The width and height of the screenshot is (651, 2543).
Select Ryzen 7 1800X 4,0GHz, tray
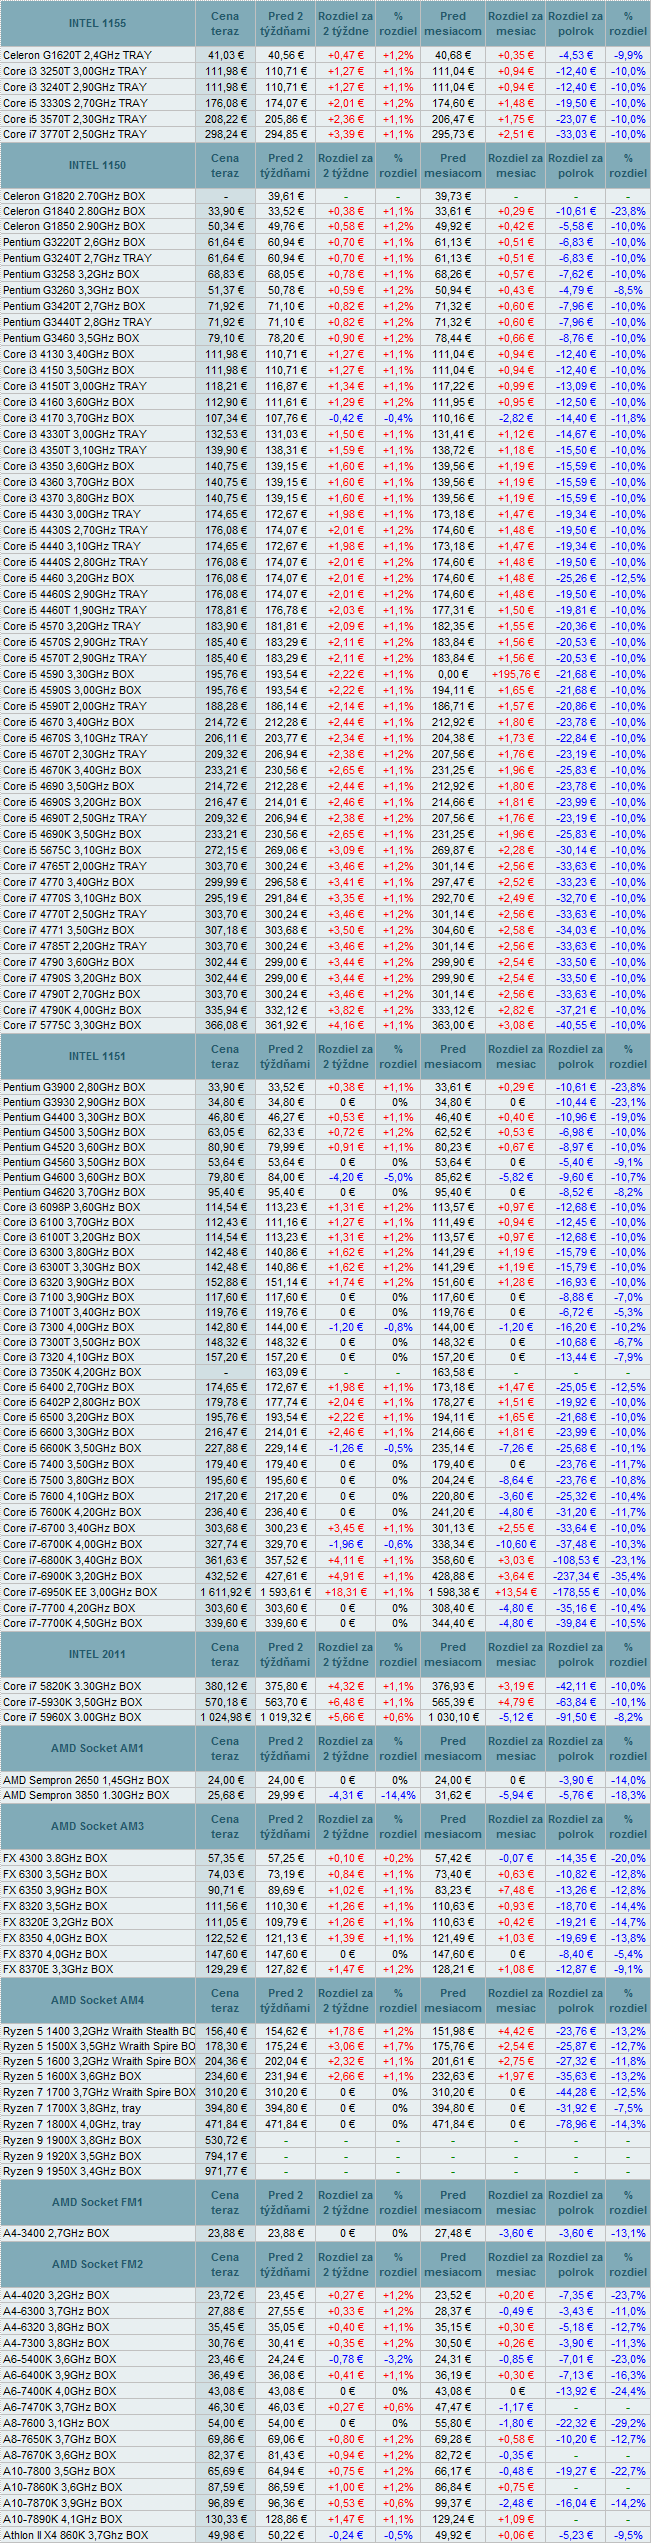click(x=72, y=2124)
